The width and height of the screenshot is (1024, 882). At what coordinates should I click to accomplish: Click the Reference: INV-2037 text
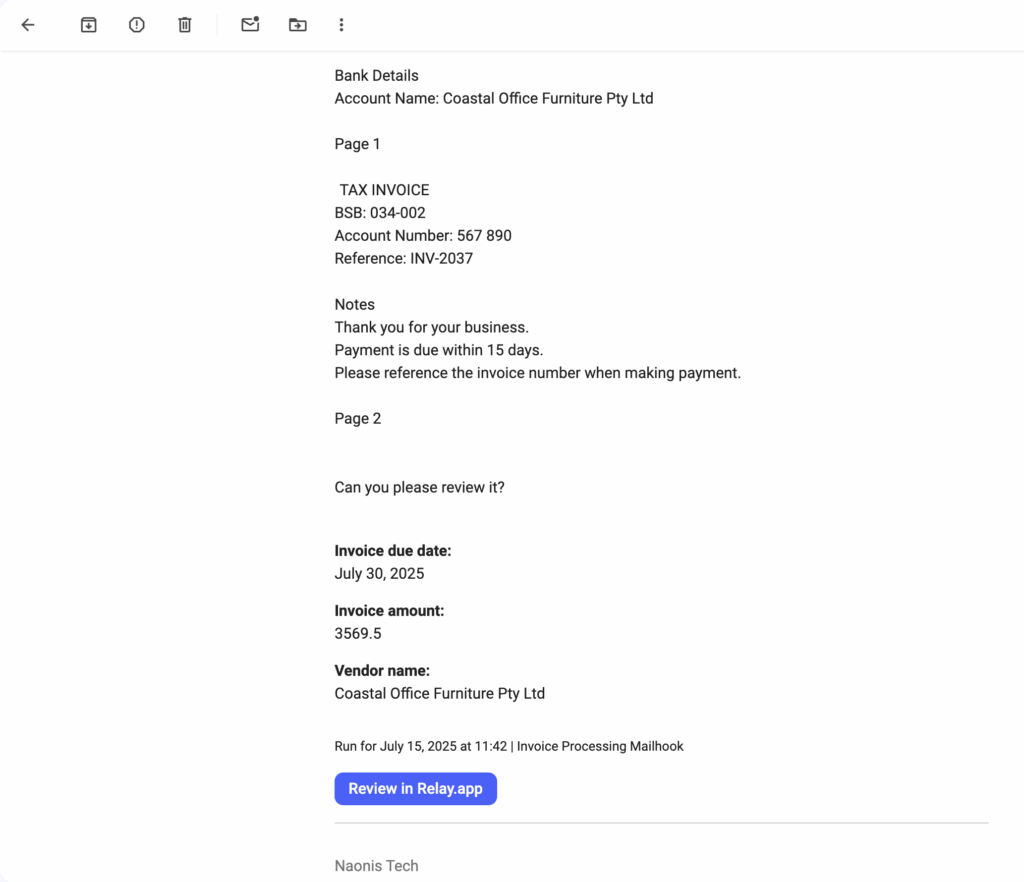coord(404,259)
